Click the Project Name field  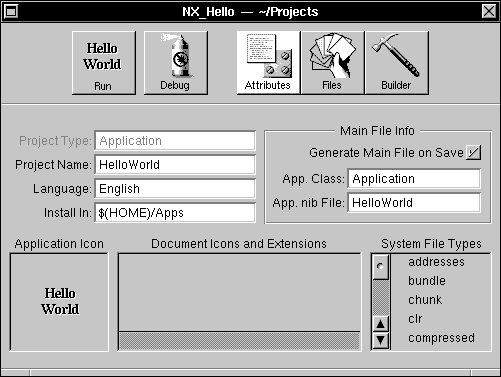pyautogui.click(x=175, y=165)
